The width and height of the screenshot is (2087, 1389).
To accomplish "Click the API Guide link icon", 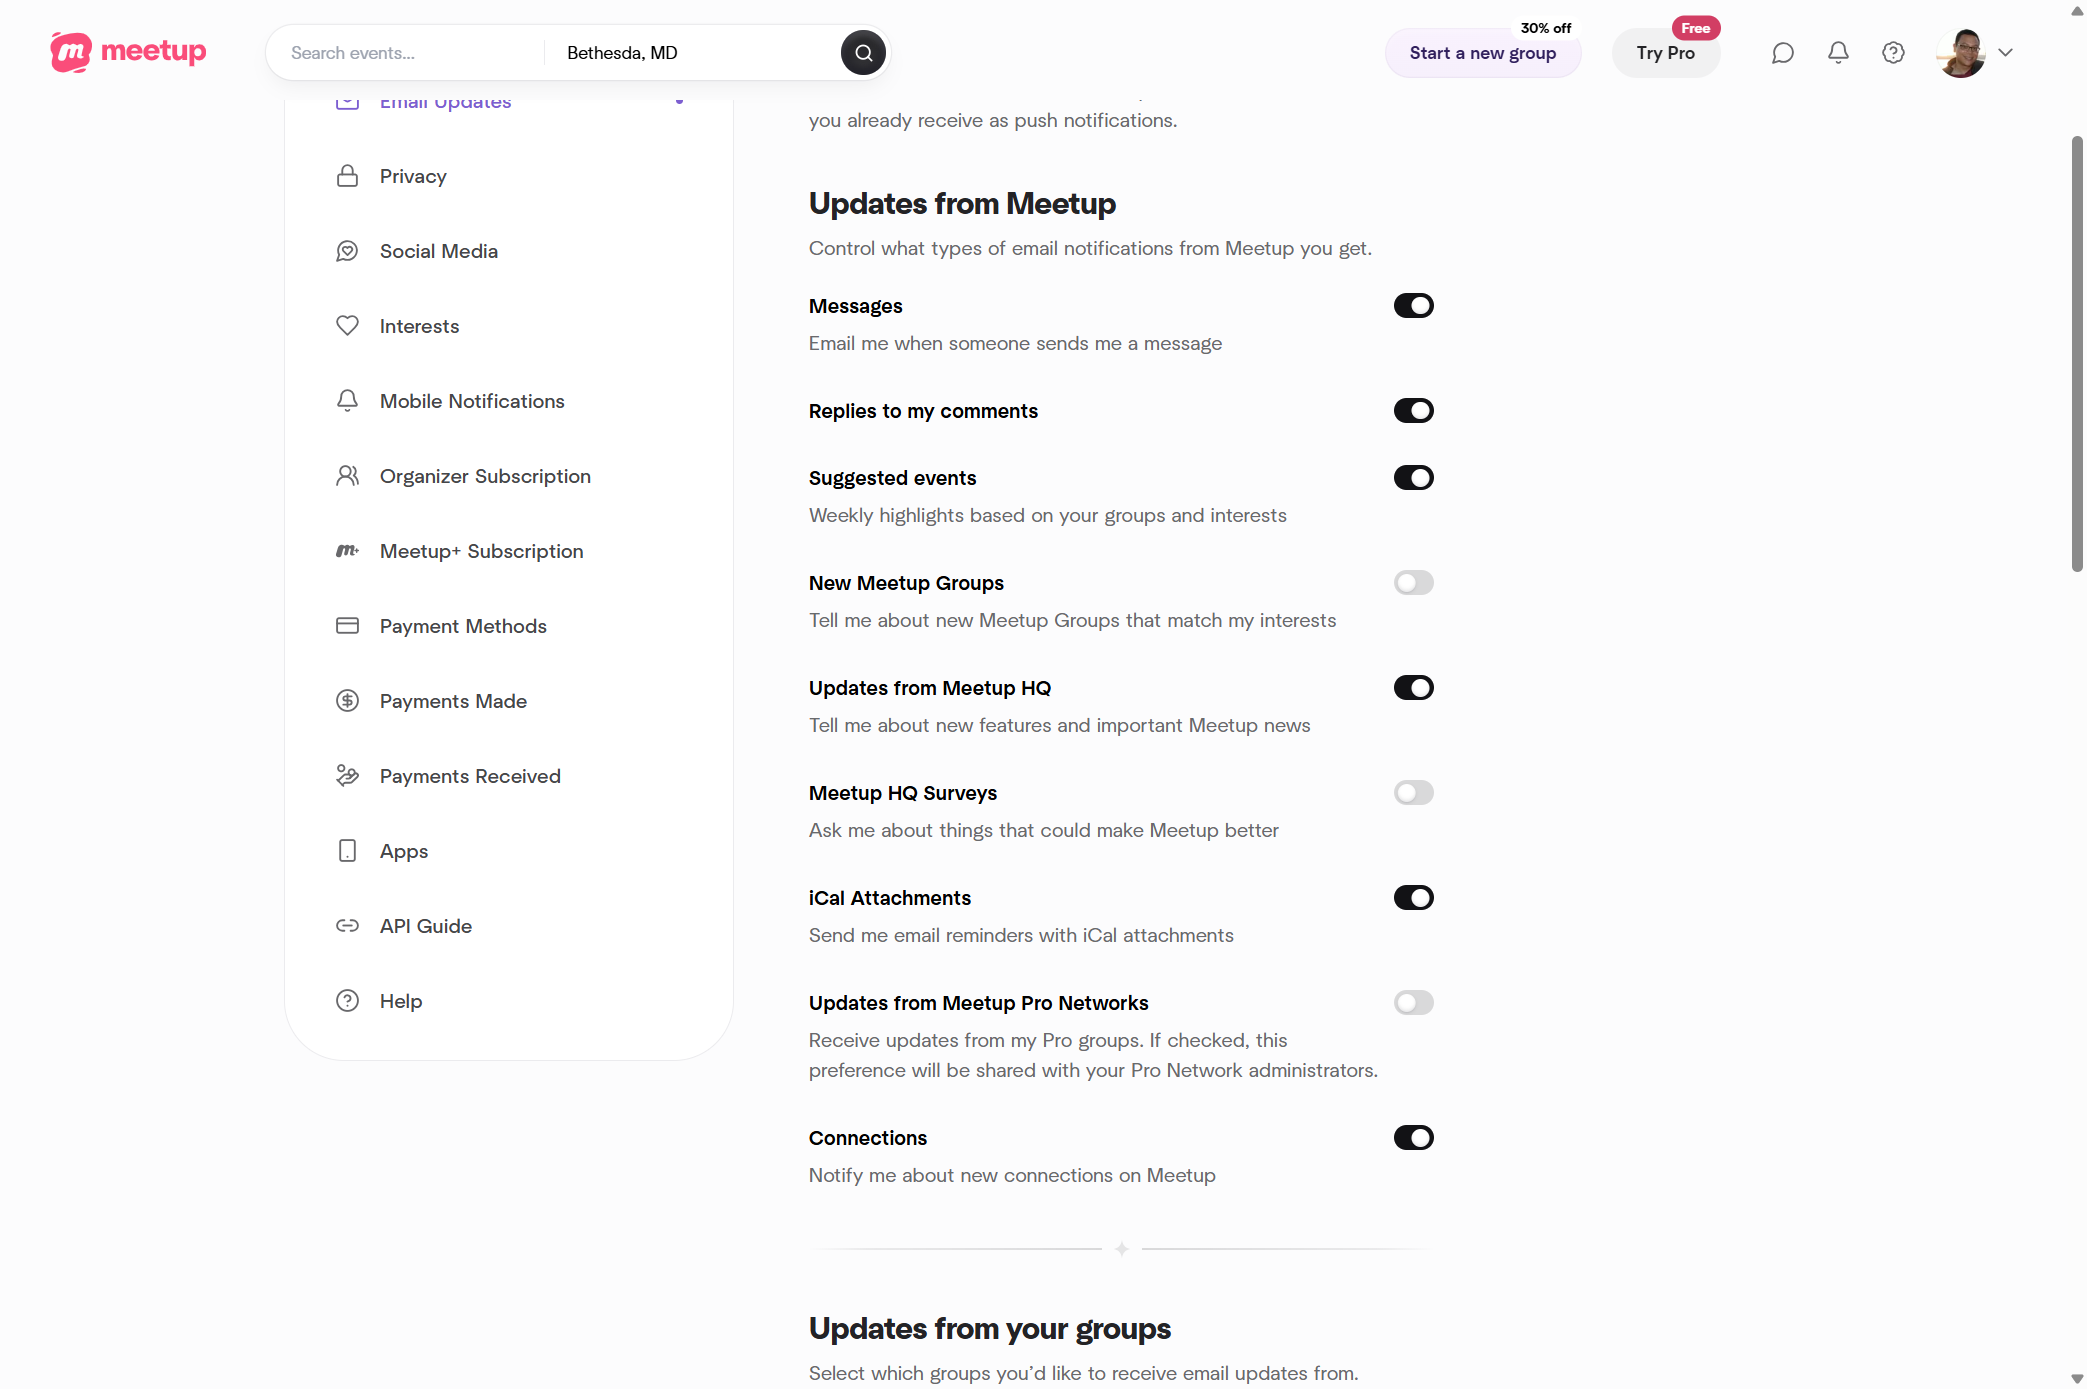I will pyautogui.click(x=347, y=926).
